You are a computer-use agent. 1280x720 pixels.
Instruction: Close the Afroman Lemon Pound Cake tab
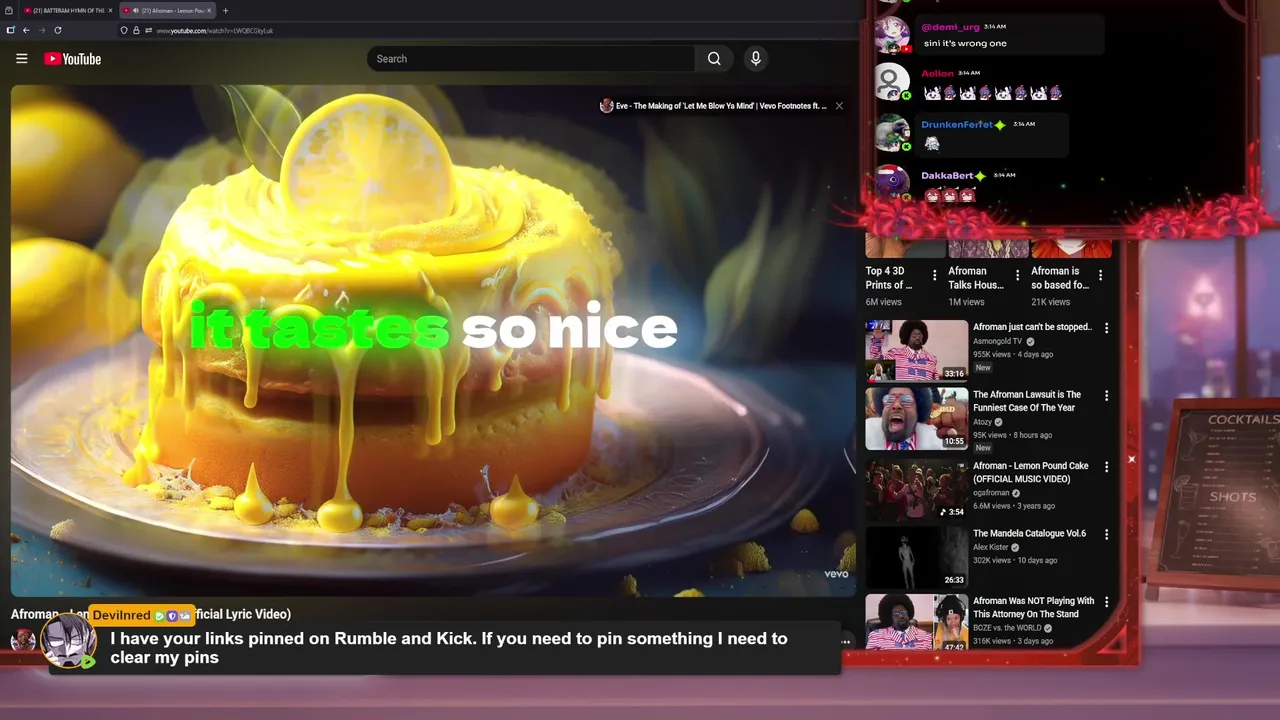point(209,10)
